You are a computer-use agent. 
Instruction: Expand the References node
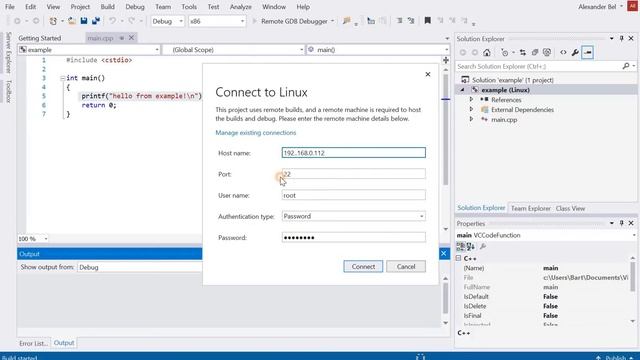pos(471,99)
